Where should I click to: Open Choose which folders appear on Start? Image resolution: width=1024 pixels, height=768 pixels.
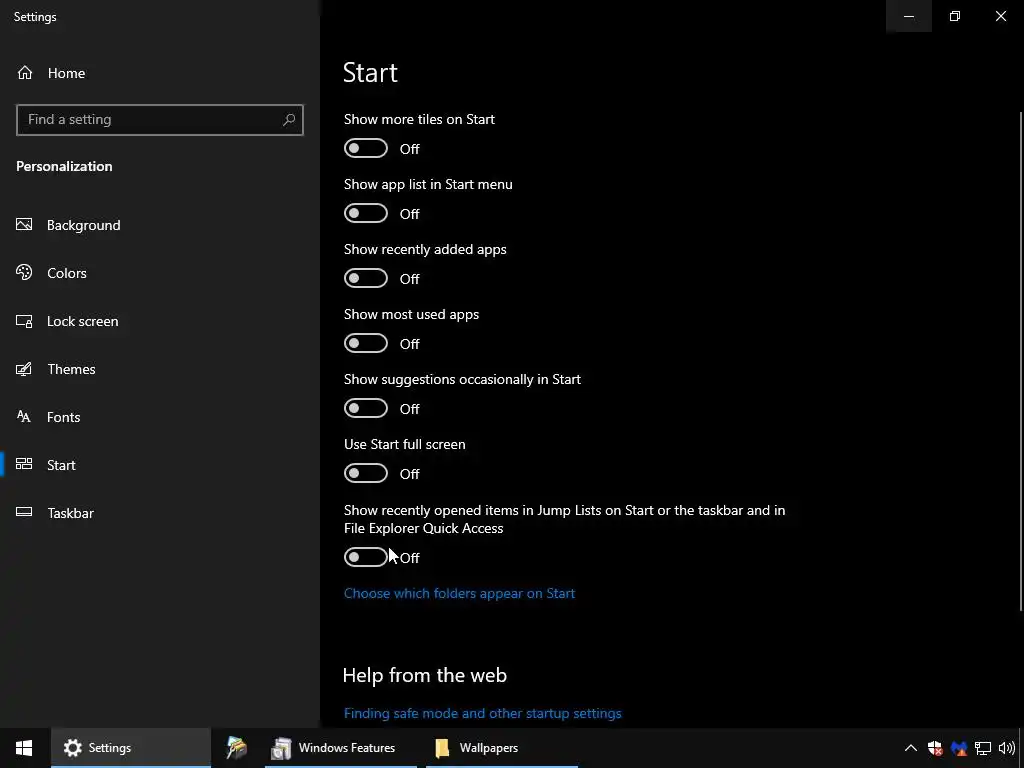click(x=459, y=593)
